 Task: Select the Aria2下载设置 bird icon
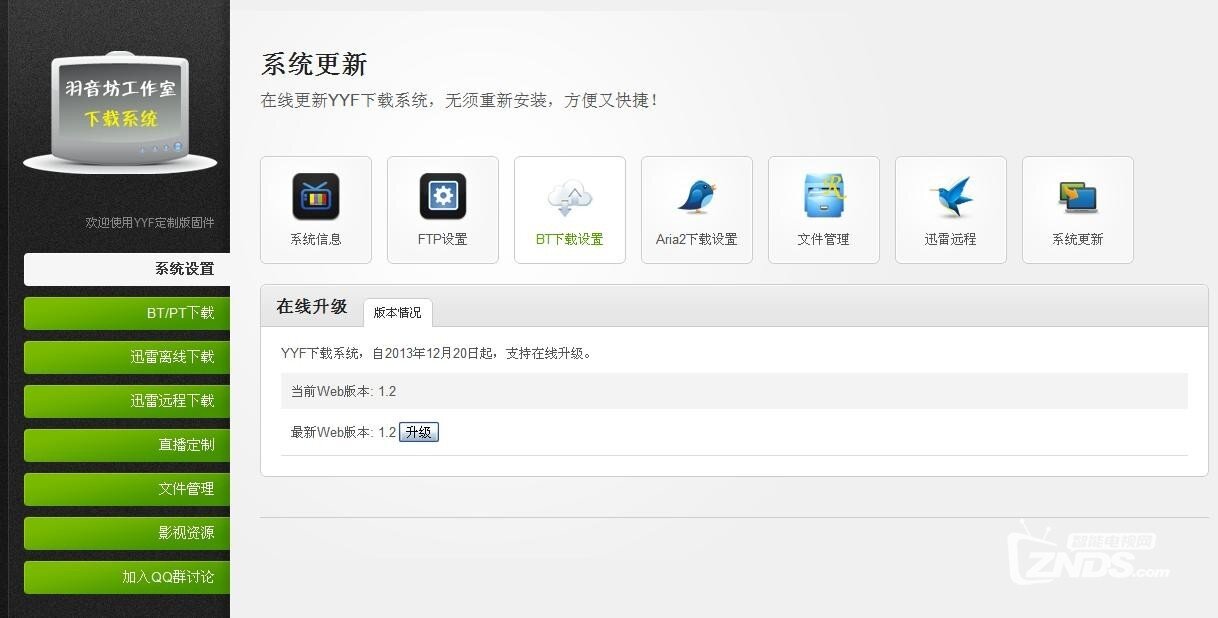click(696, 197)
